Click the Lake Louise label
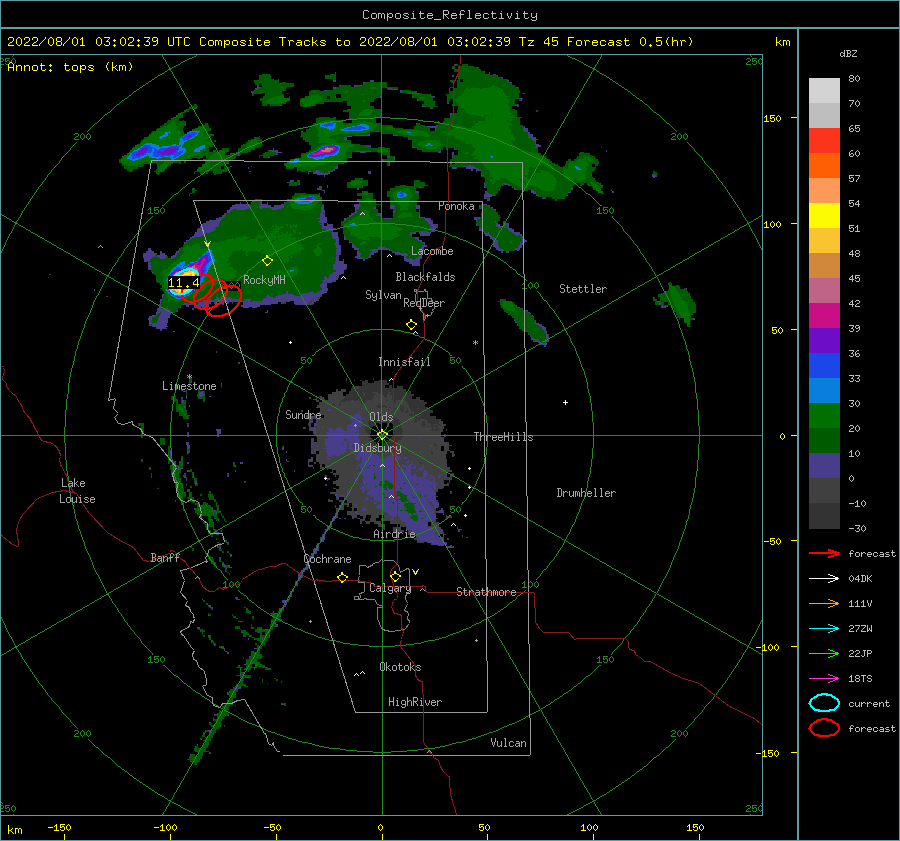Screen dimensions: 900x841 pos(77,491)
